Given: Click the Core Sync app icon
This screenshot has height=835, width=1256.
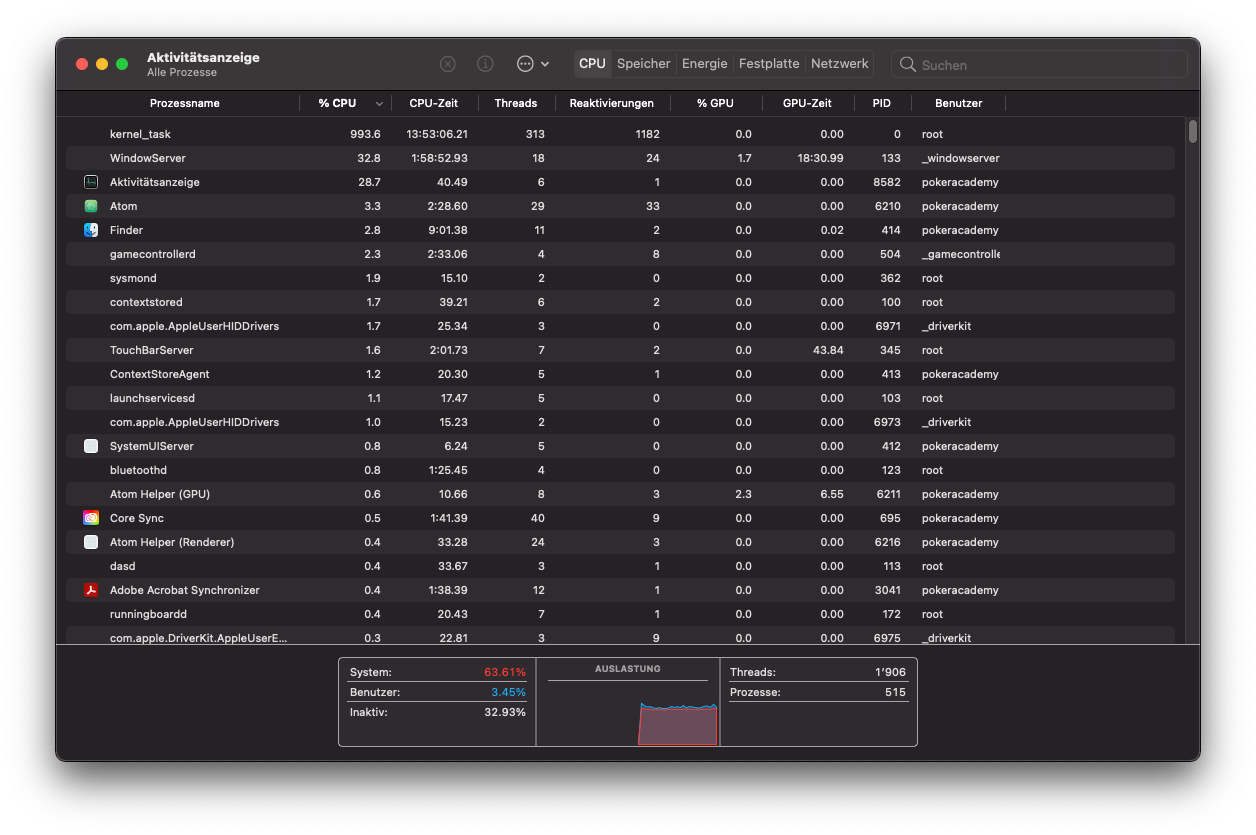Looking at the screenshot, I should pos(91,518).
